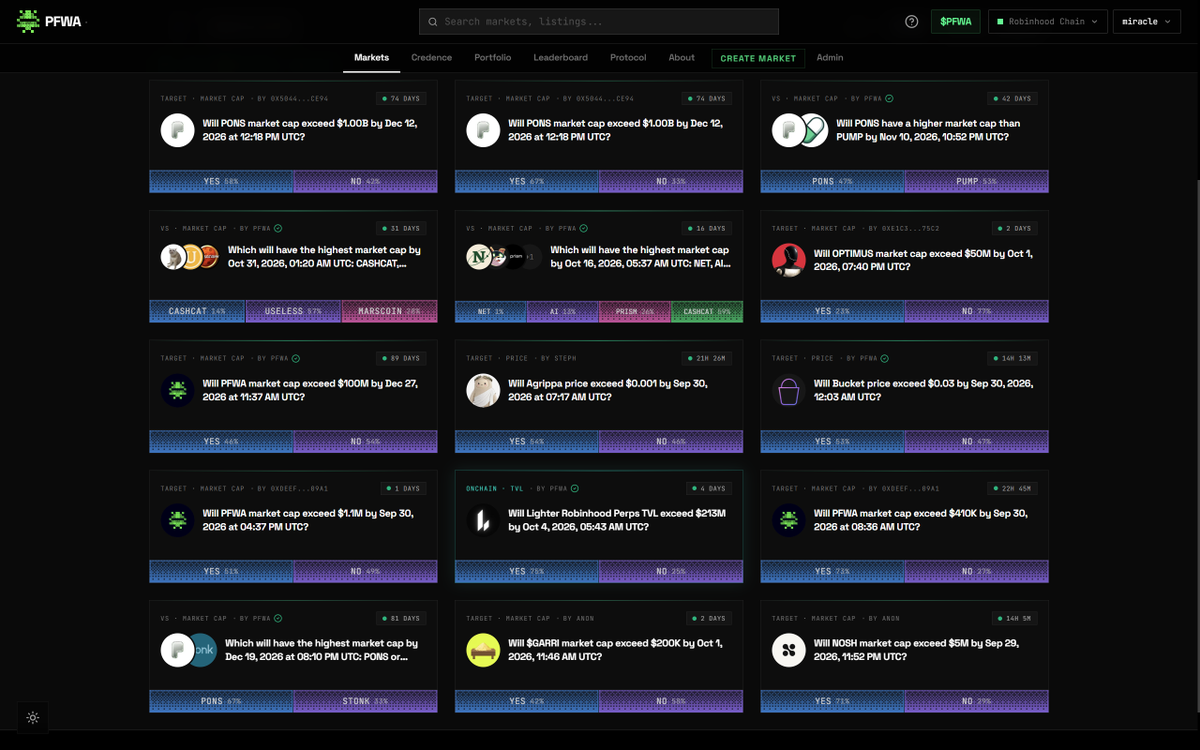Open the 'Will OPTIMUS market cap exceed $50M' title
The image size is (1200, 750).
pyautogui.click(x=923, y=260)
